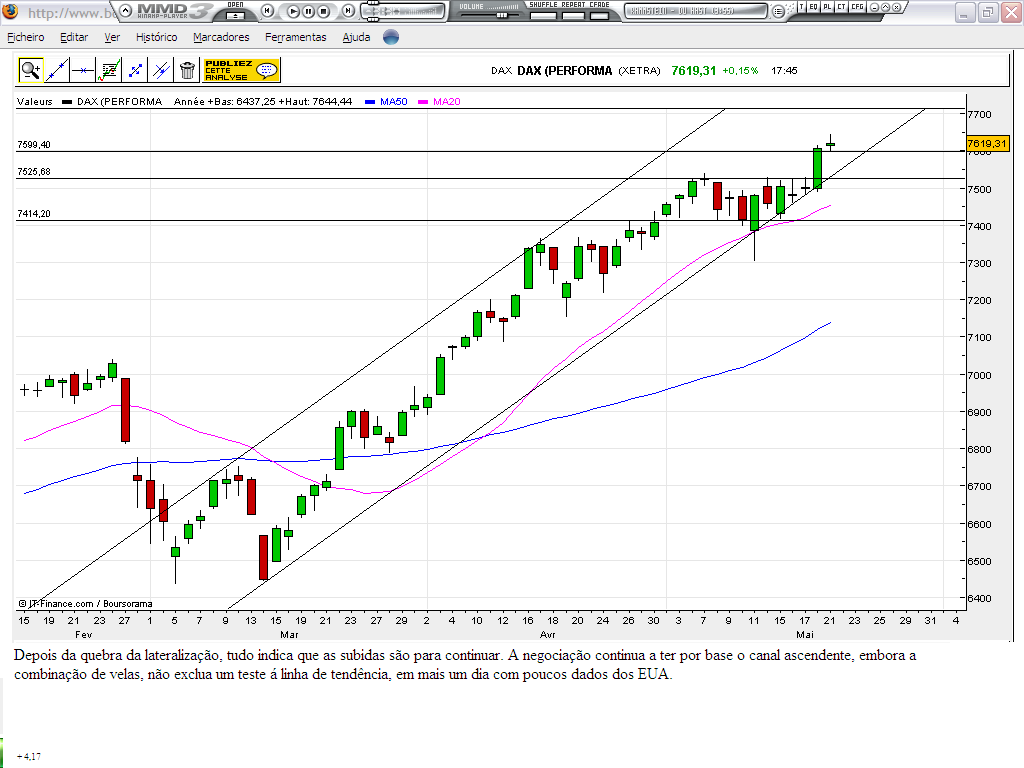Click the blue globe icon beside Ajuda

coord(391,37)
